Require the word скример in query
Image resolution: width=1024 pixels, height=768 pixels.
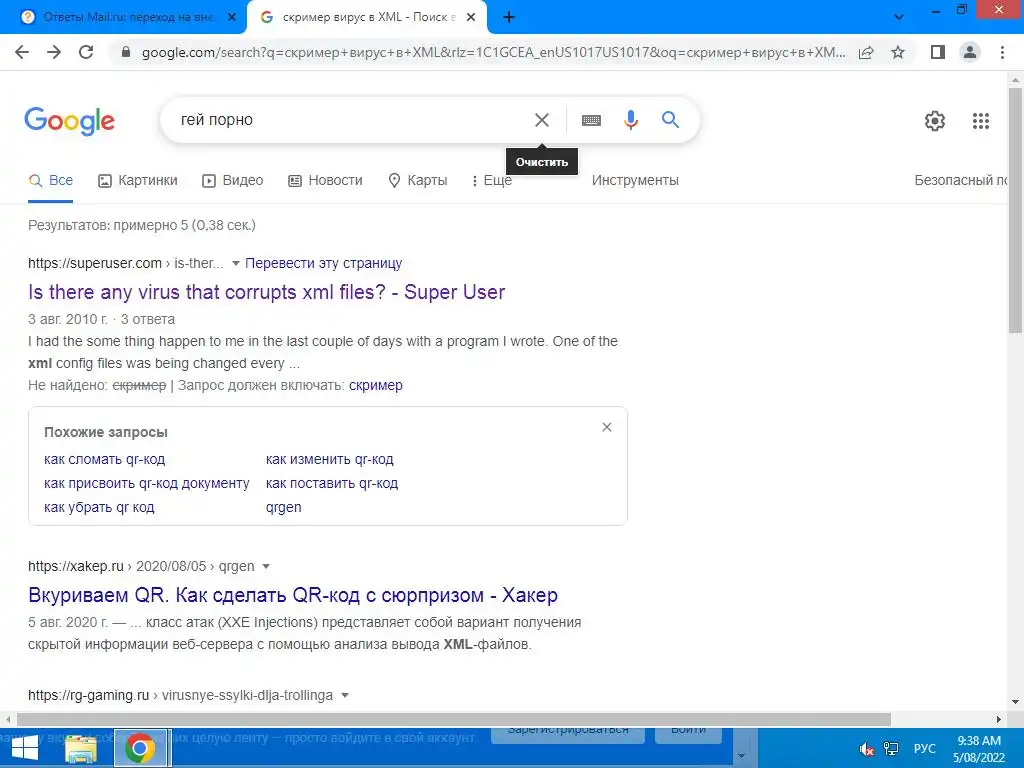pyautogui.click(x=376, y=385)
